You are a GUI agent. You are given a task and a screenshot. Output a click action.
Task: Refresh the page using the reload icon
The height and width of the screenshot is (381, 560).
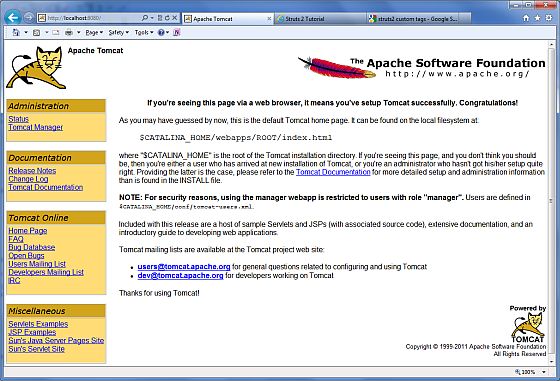(x=167, y=17)
